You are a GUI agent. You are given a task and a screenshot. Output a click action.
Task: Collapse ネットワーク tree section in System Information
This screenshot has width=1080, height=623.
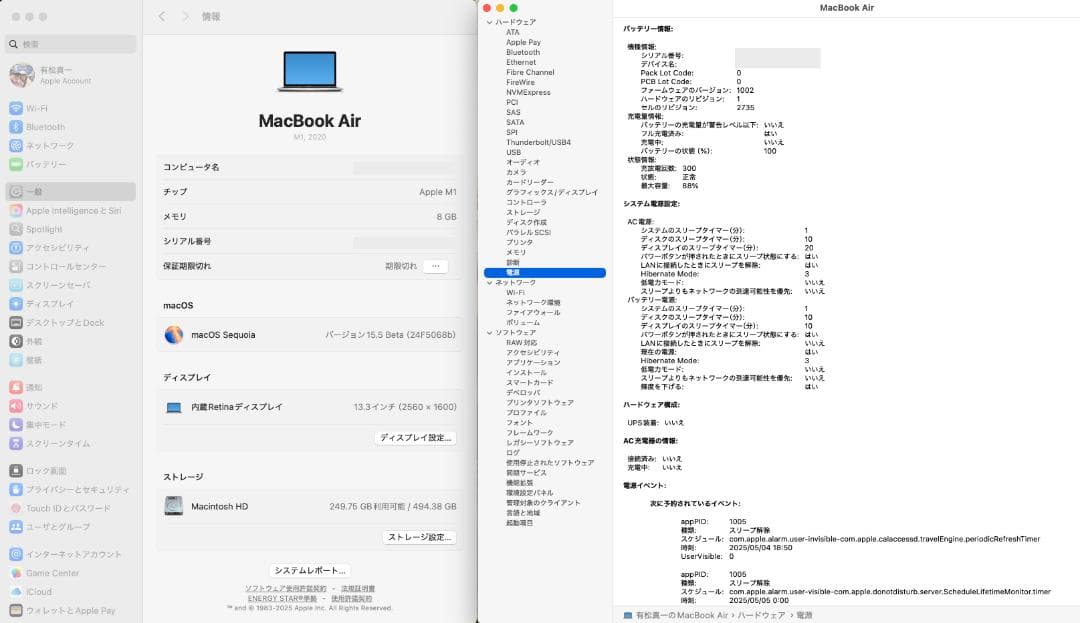[x=489, y=282]
